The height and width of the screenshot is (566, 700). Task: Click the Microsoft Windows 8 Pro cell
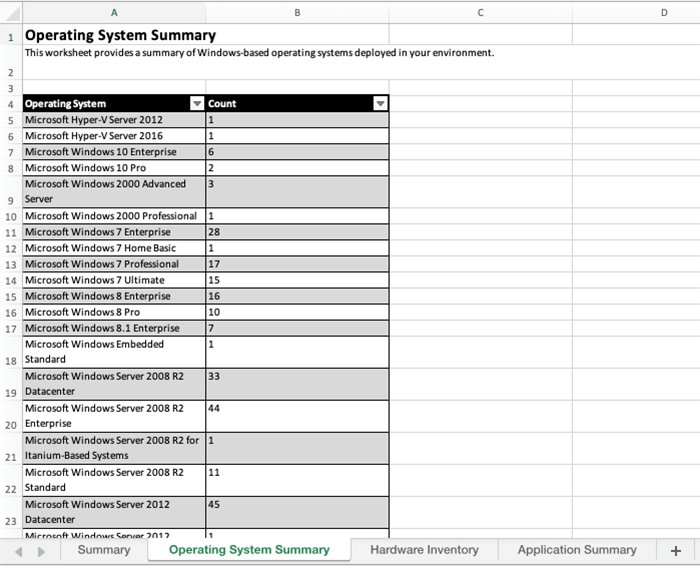tap(114, 312)
